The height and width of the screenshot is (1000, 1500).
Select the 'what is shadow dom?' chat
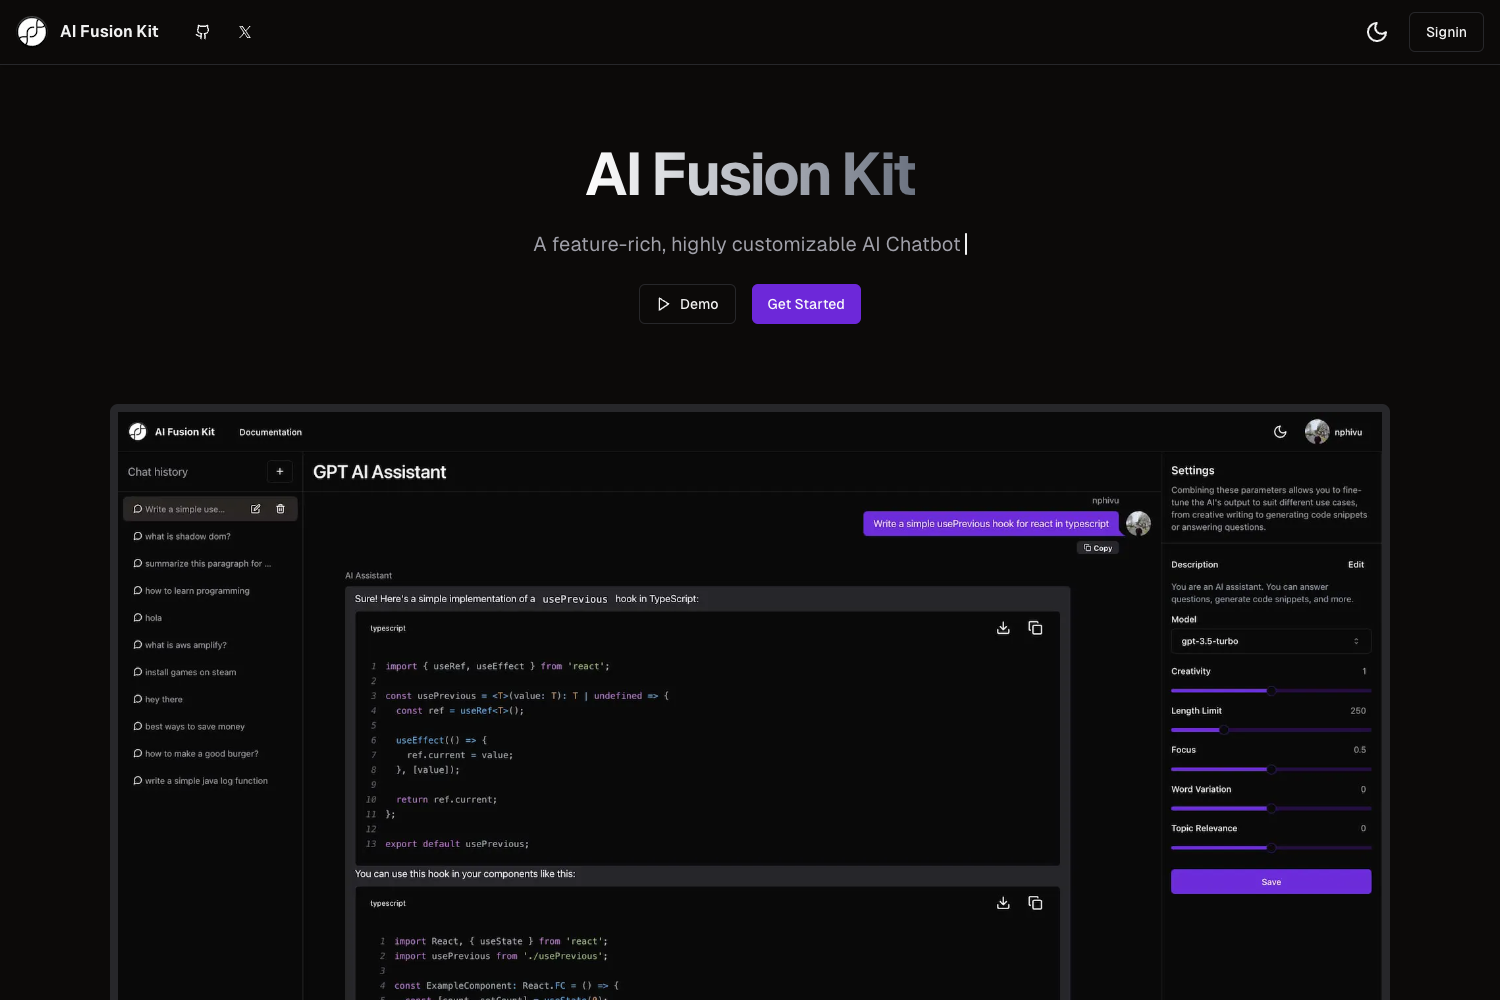(187, 536)
